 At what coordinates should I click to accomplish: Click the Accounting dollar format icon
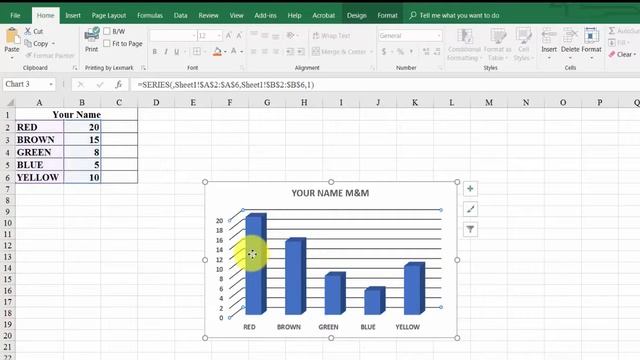[x=384, y=51]
